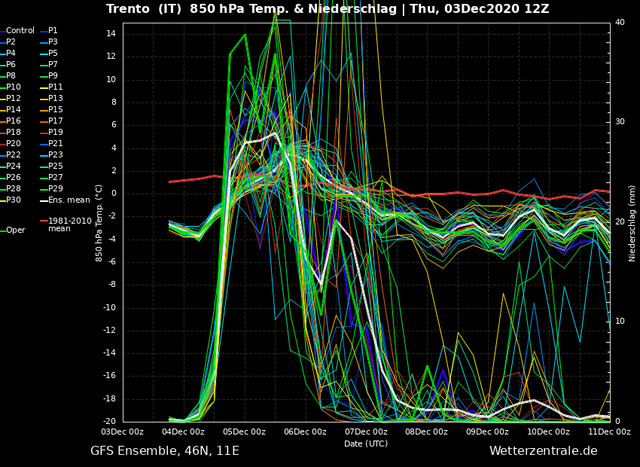Select the '04Dec 00z' x-axis label

184,432
